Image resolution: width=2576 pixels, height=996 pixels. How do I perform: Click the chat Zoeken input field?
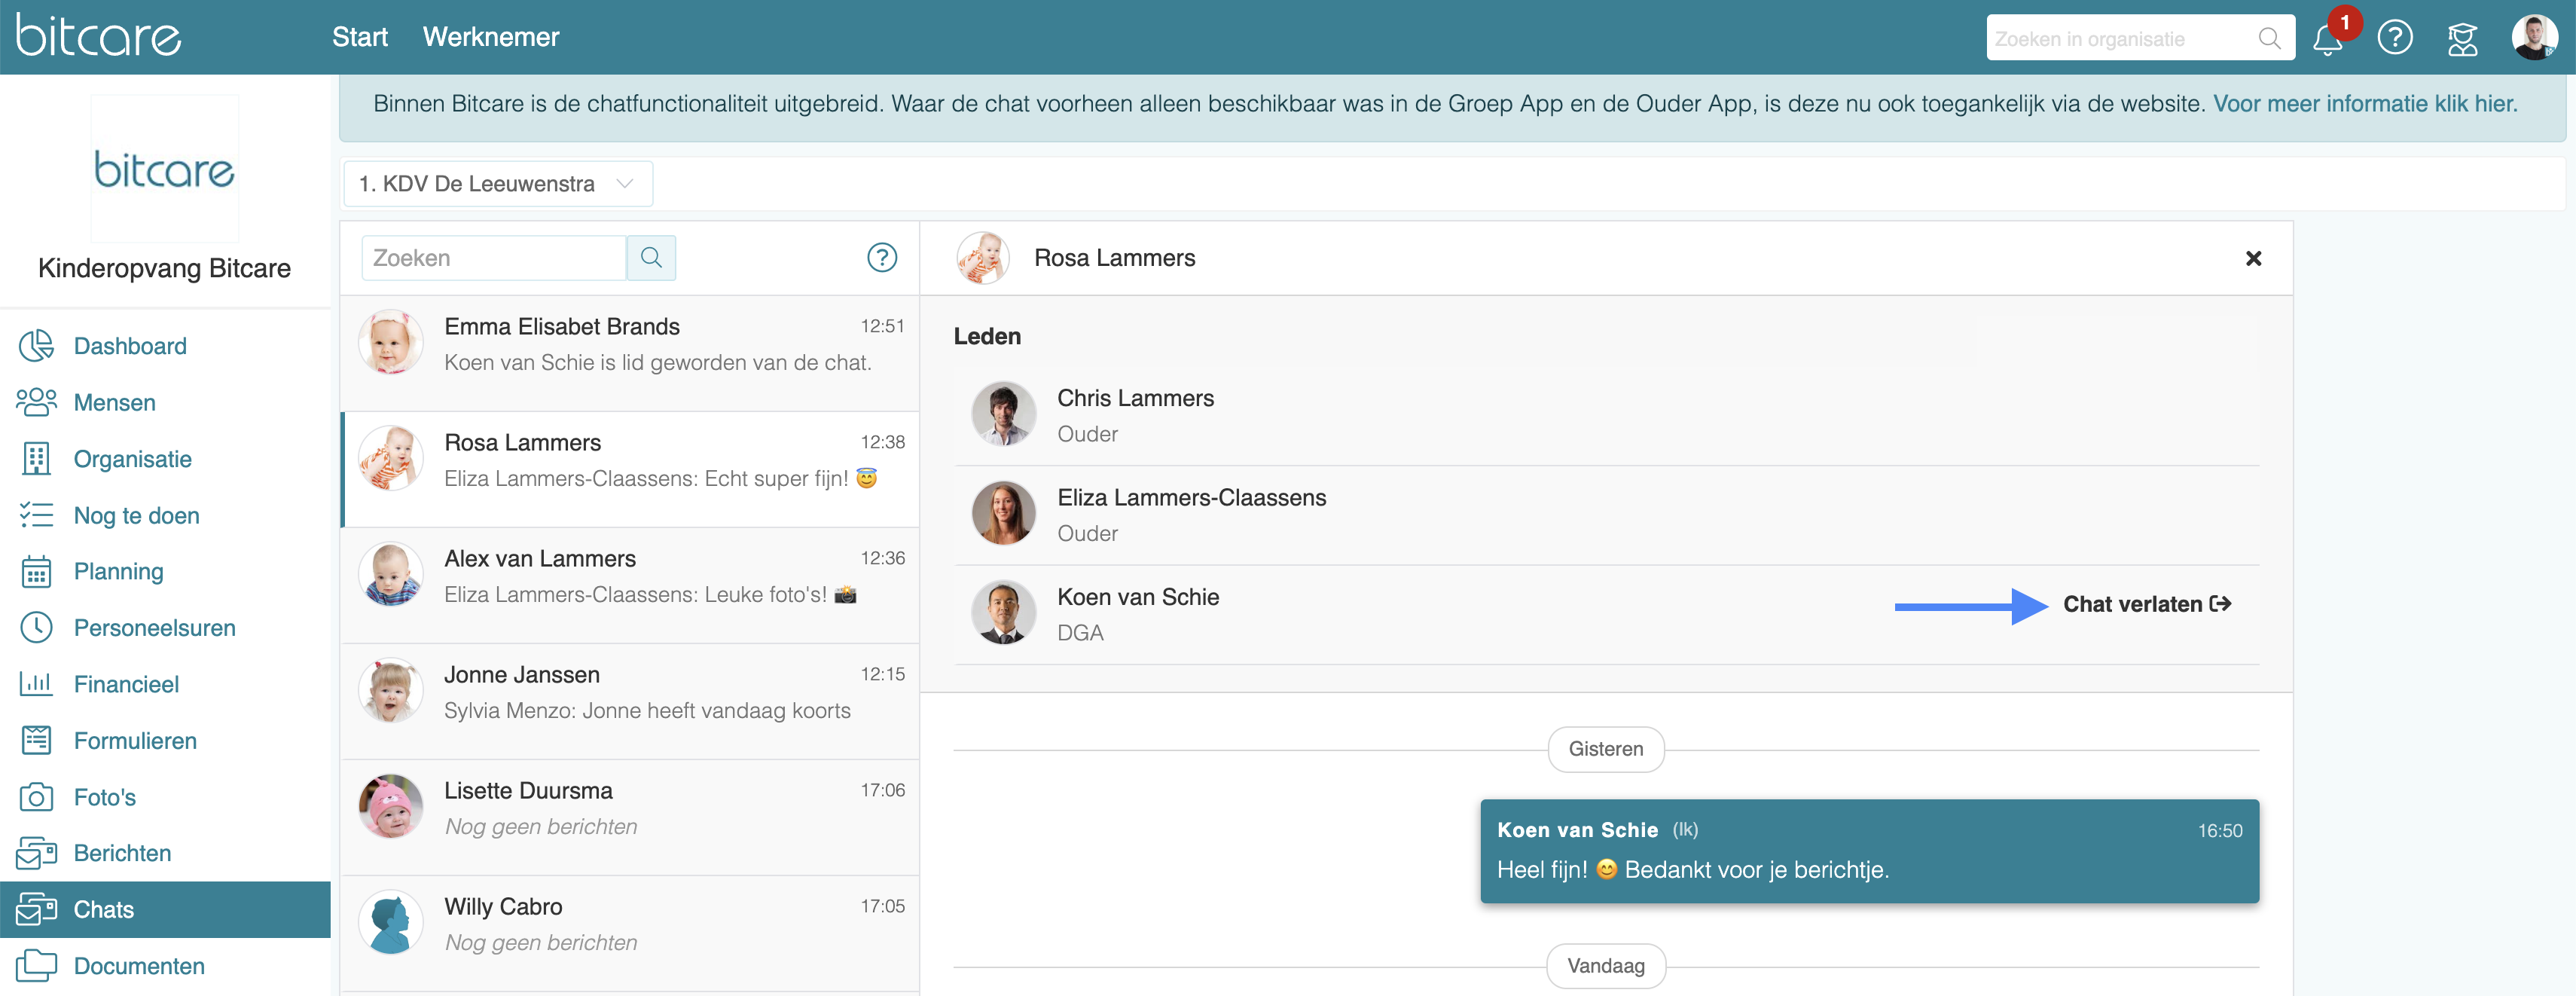[x=494, y=258]
